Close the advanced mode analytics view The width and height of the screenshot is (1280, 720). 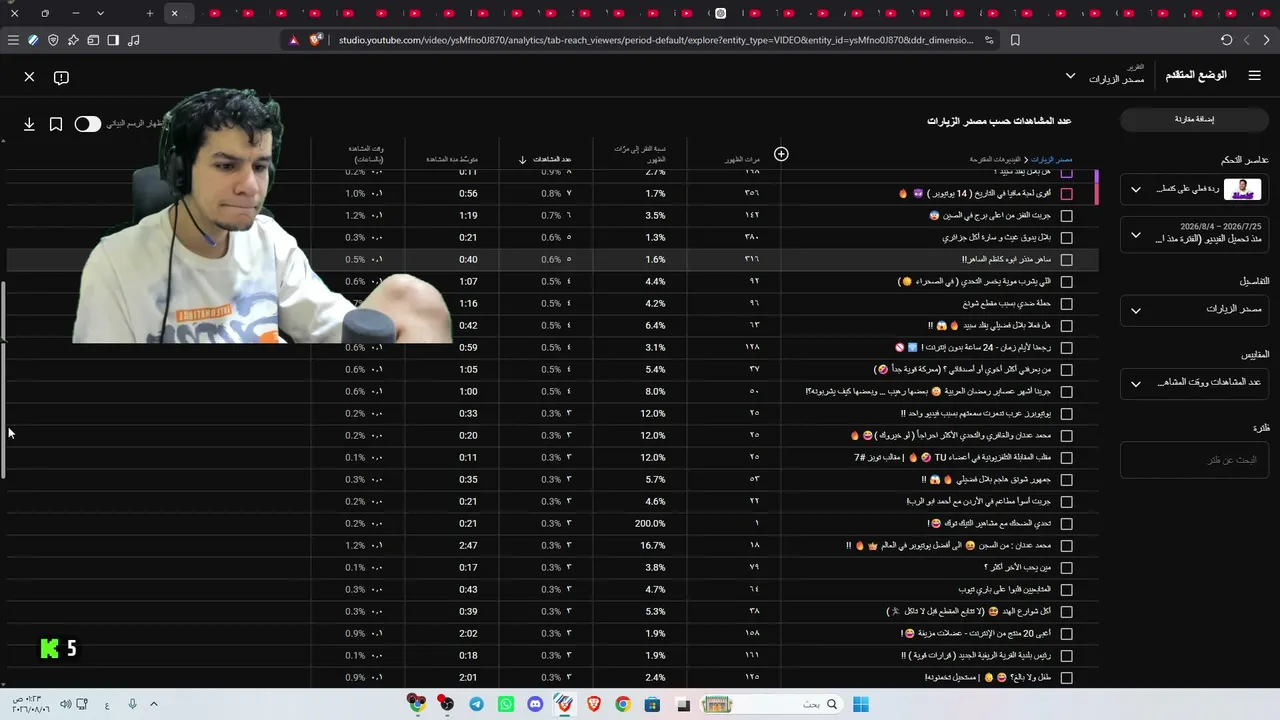(29, 77)
